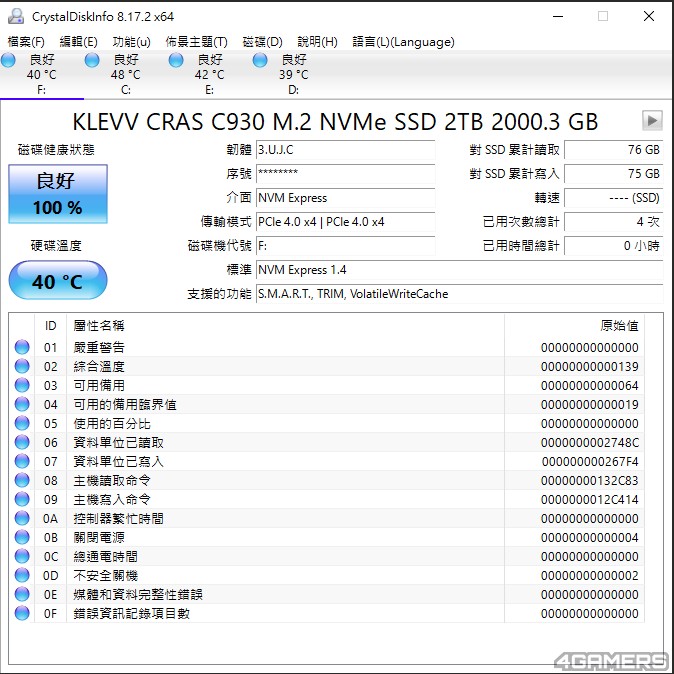Click the 屬性名稱 column header
The width and height of the screenshot is (674, 674).
285,325
